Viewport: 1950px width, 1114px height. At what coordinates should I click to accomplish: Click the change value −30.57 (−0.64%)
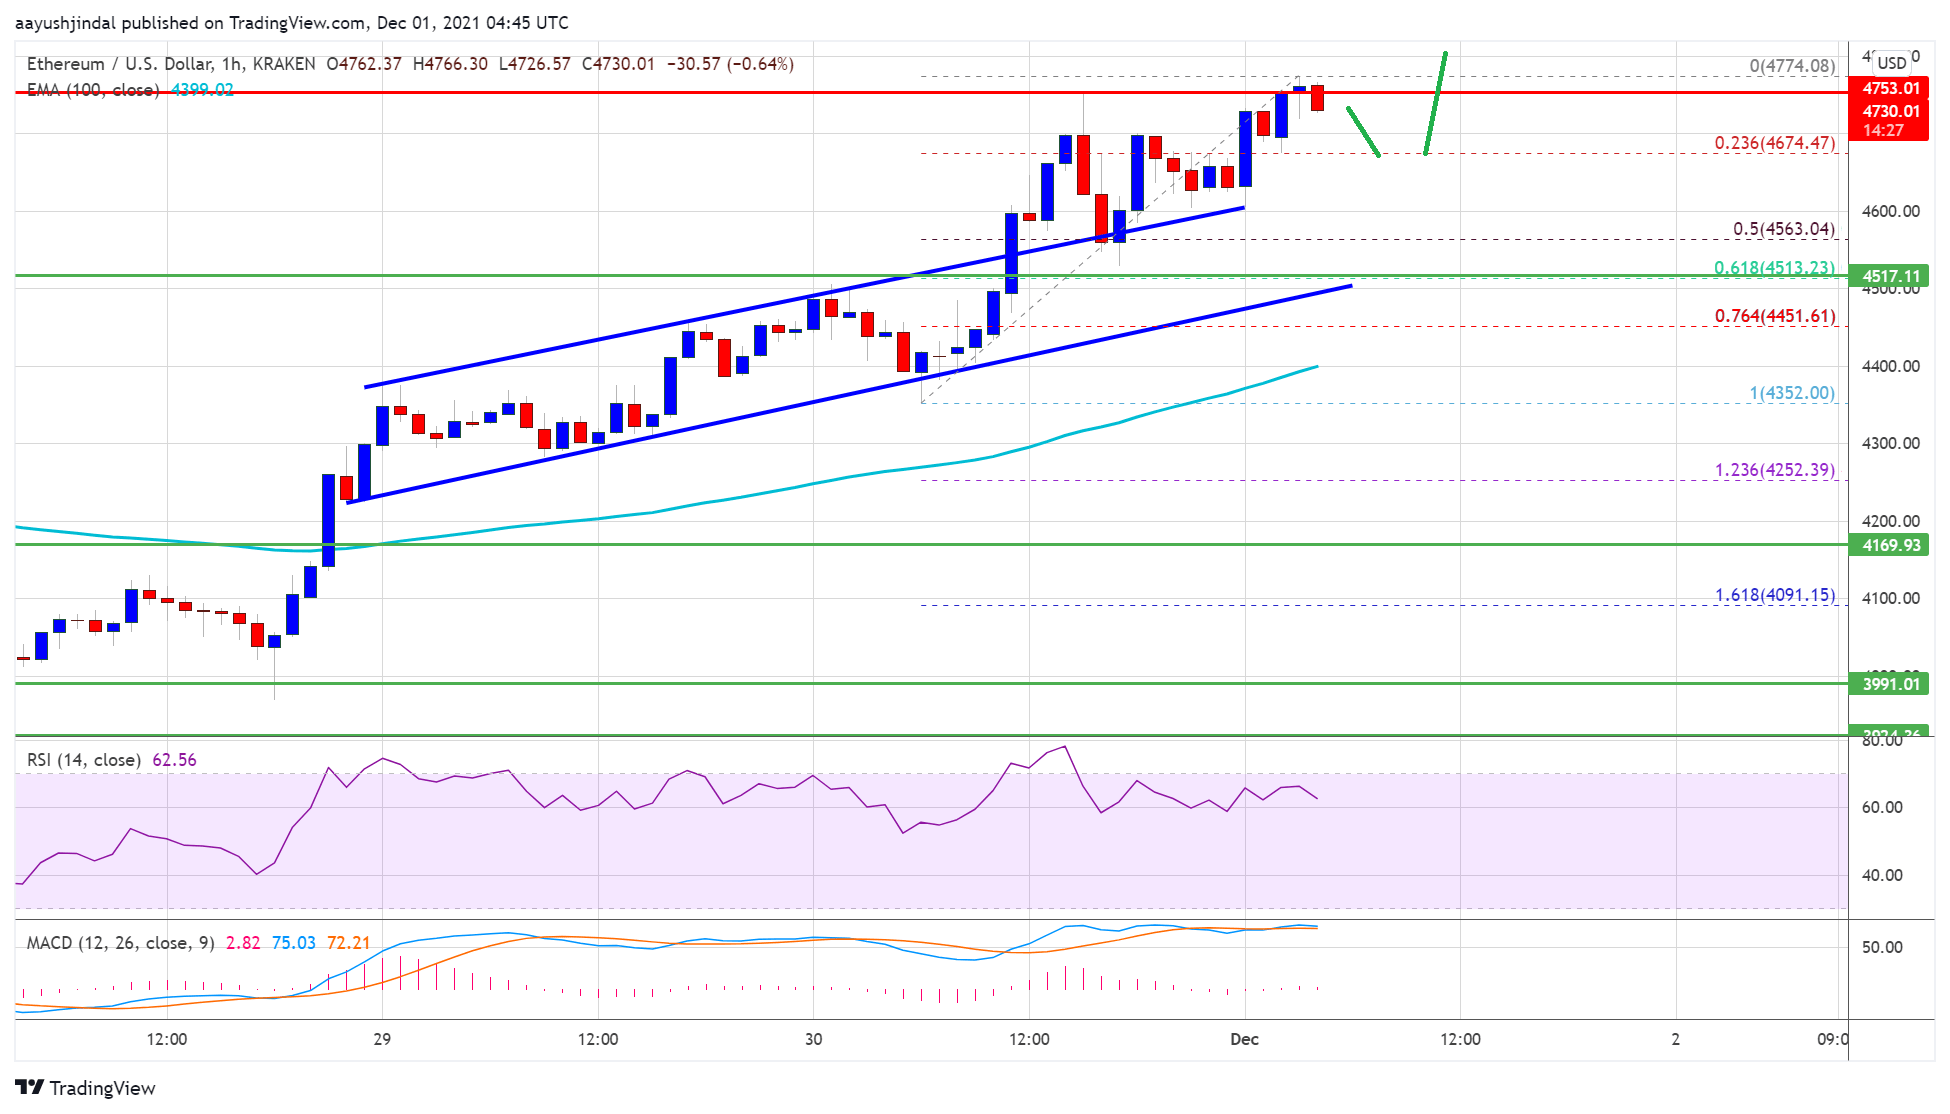click(730, 64)
